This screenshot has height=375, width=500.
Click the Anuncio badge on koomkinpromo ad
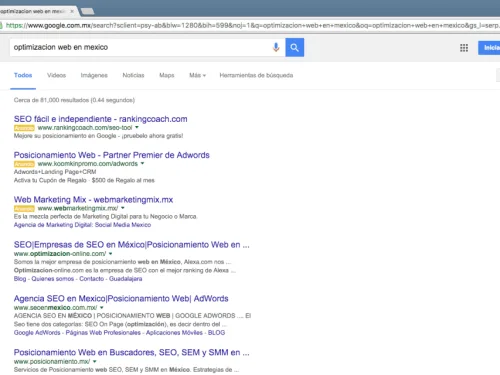[24, 164]
